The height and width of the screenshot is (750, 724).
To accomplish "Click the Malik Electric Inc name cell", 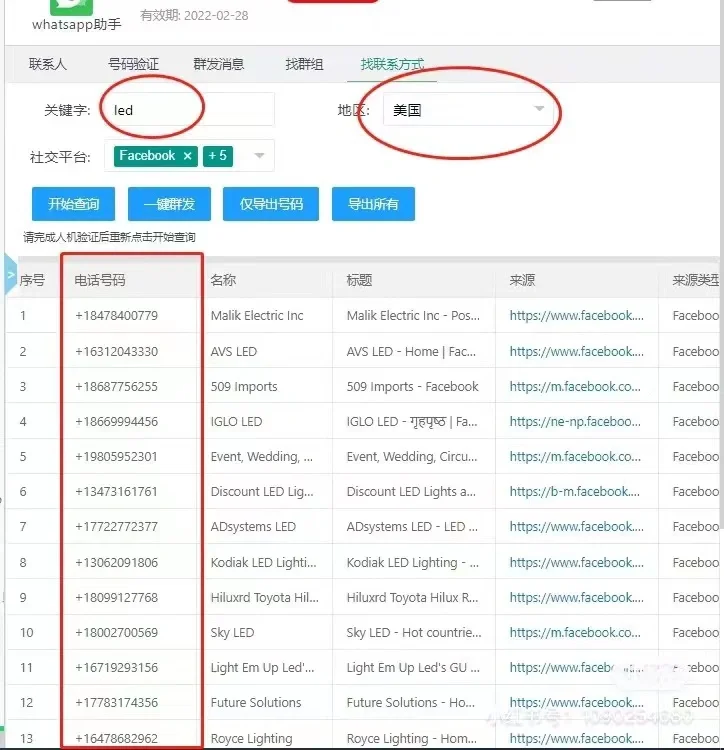I will pyautogui.click(x=257, y=316).
